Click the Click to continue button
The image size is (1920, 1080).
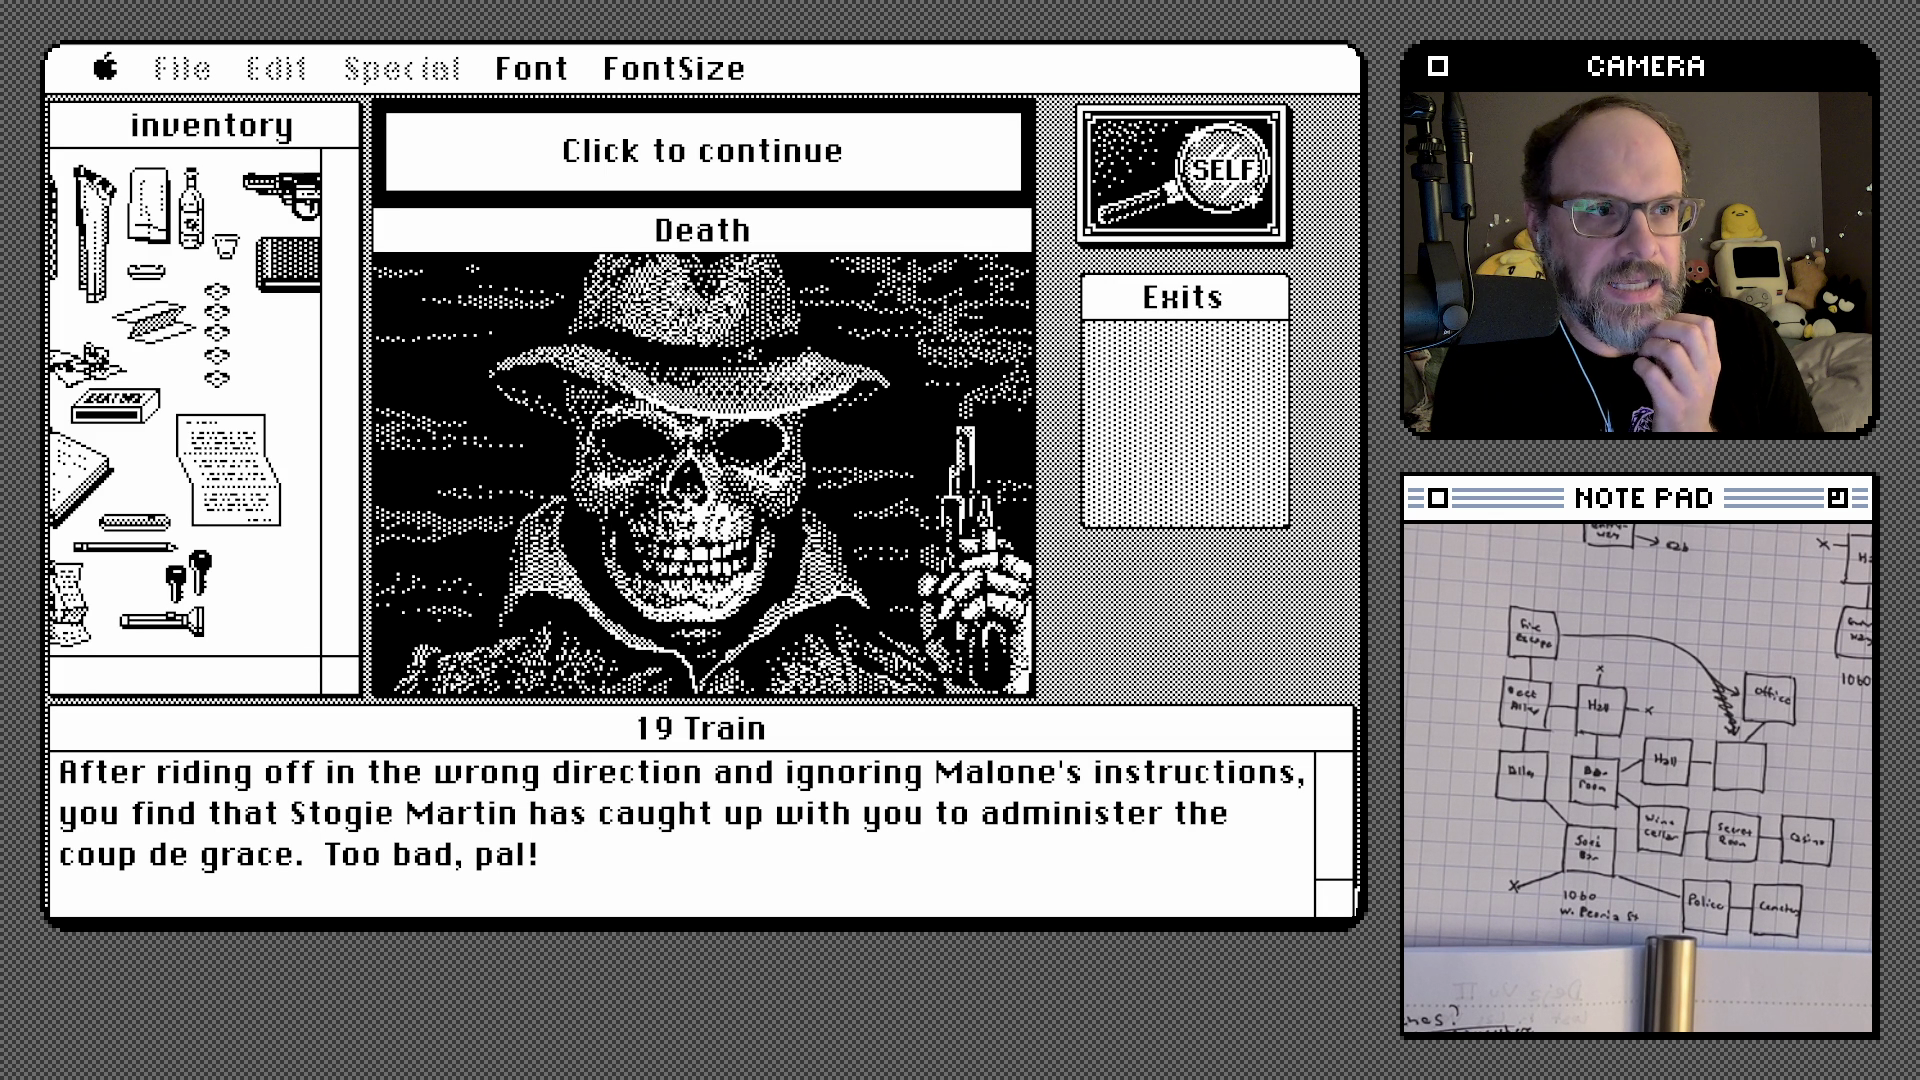coord(703,151)
